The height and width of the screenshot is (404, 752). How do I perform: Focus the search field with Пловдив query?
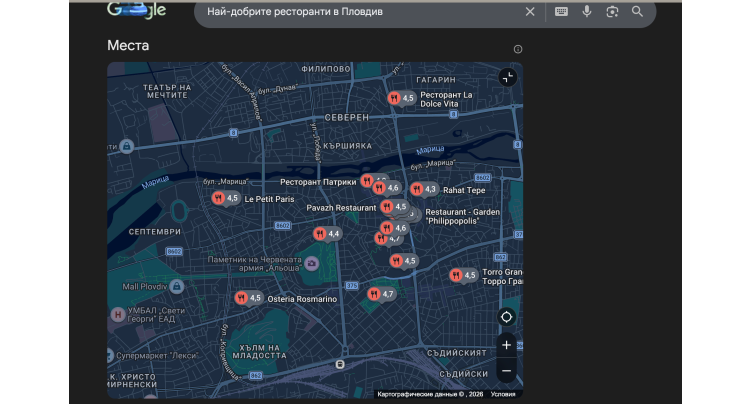[x=360, y=12]
